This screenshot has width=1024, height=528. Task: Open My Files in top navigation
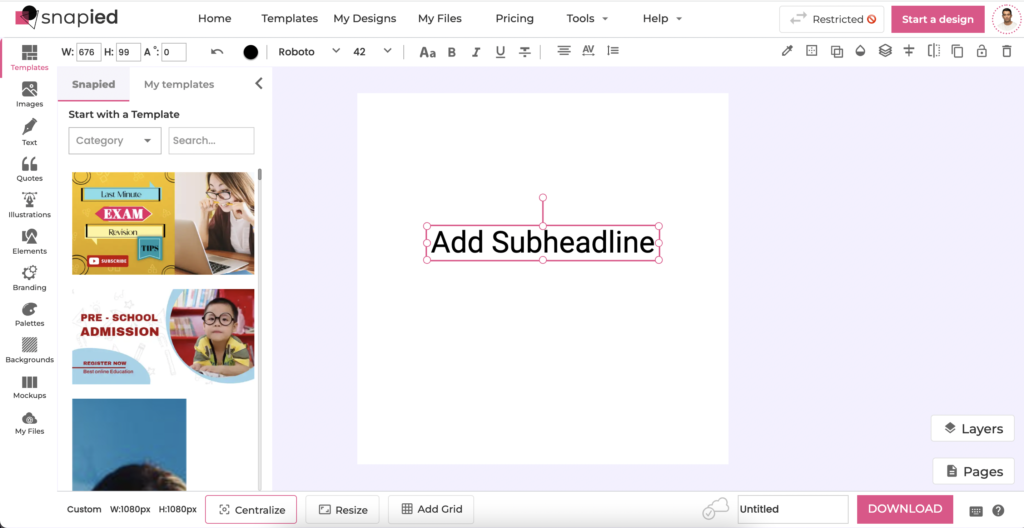(x=440, y=18)
